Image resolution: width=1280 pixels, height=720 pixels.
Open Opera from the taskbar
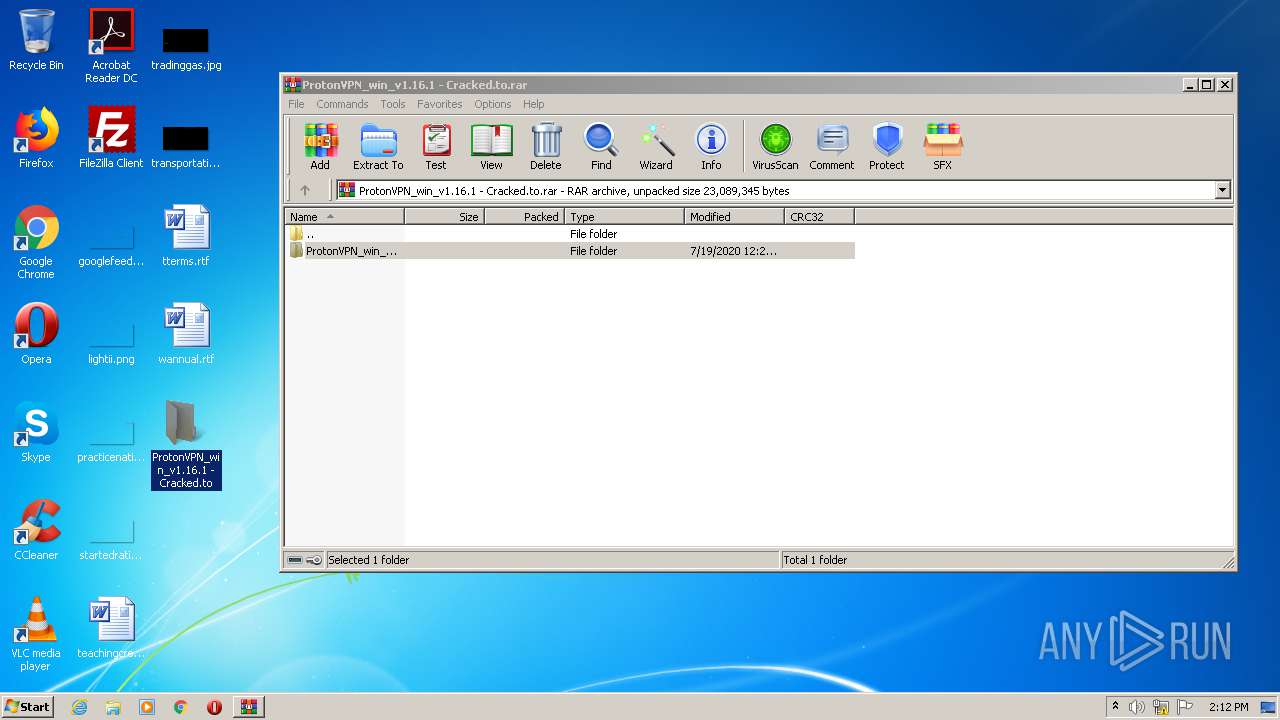[x=214, y=707]
